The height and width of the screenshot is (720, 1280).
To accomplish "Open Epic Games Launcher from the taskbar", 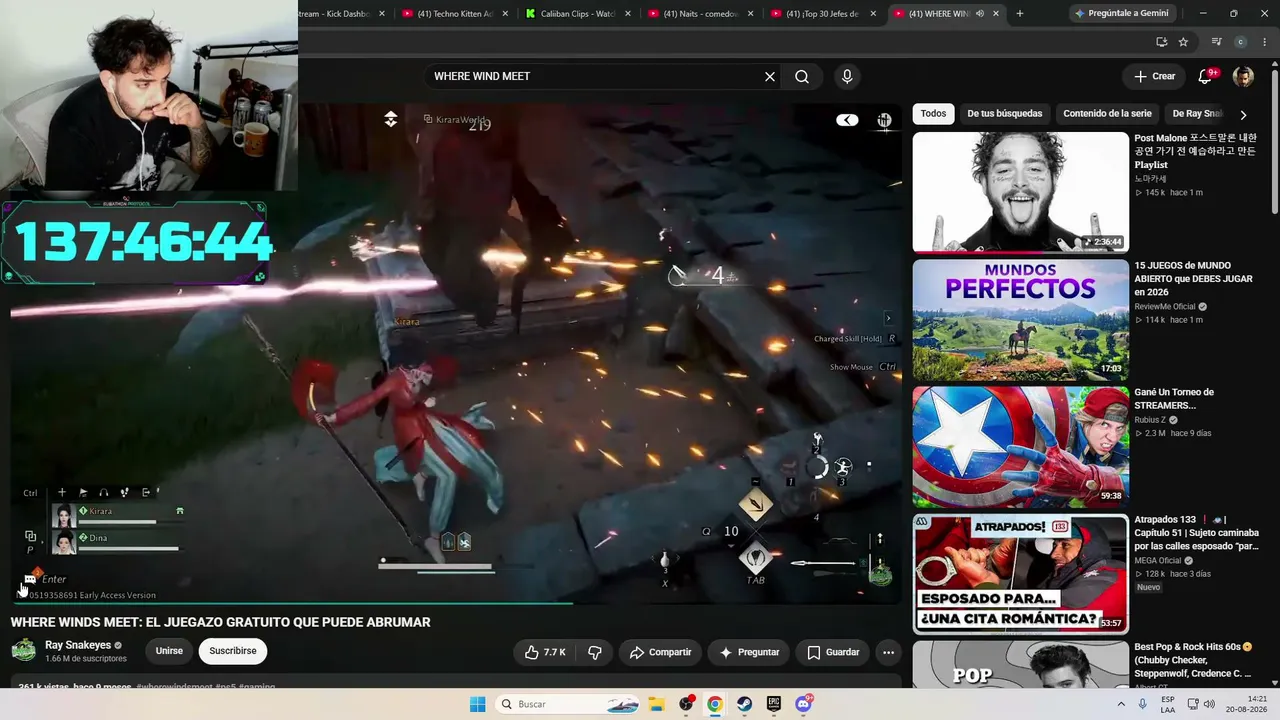I will click(x=774, y=704).
